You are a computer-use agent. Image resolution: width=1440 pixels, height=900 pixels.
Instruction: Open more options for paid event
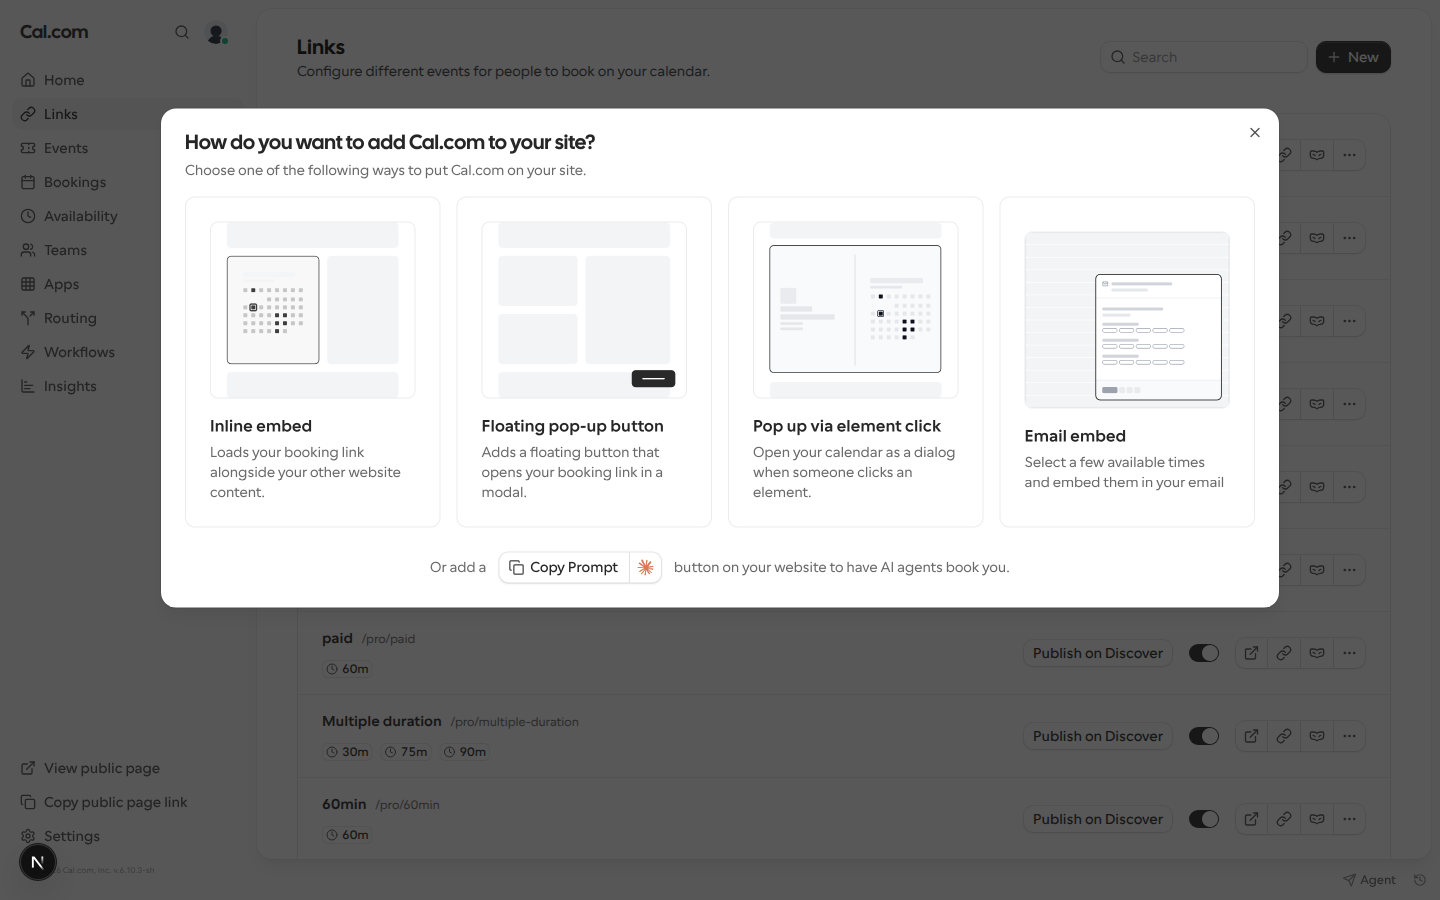tap(1350, 653)
